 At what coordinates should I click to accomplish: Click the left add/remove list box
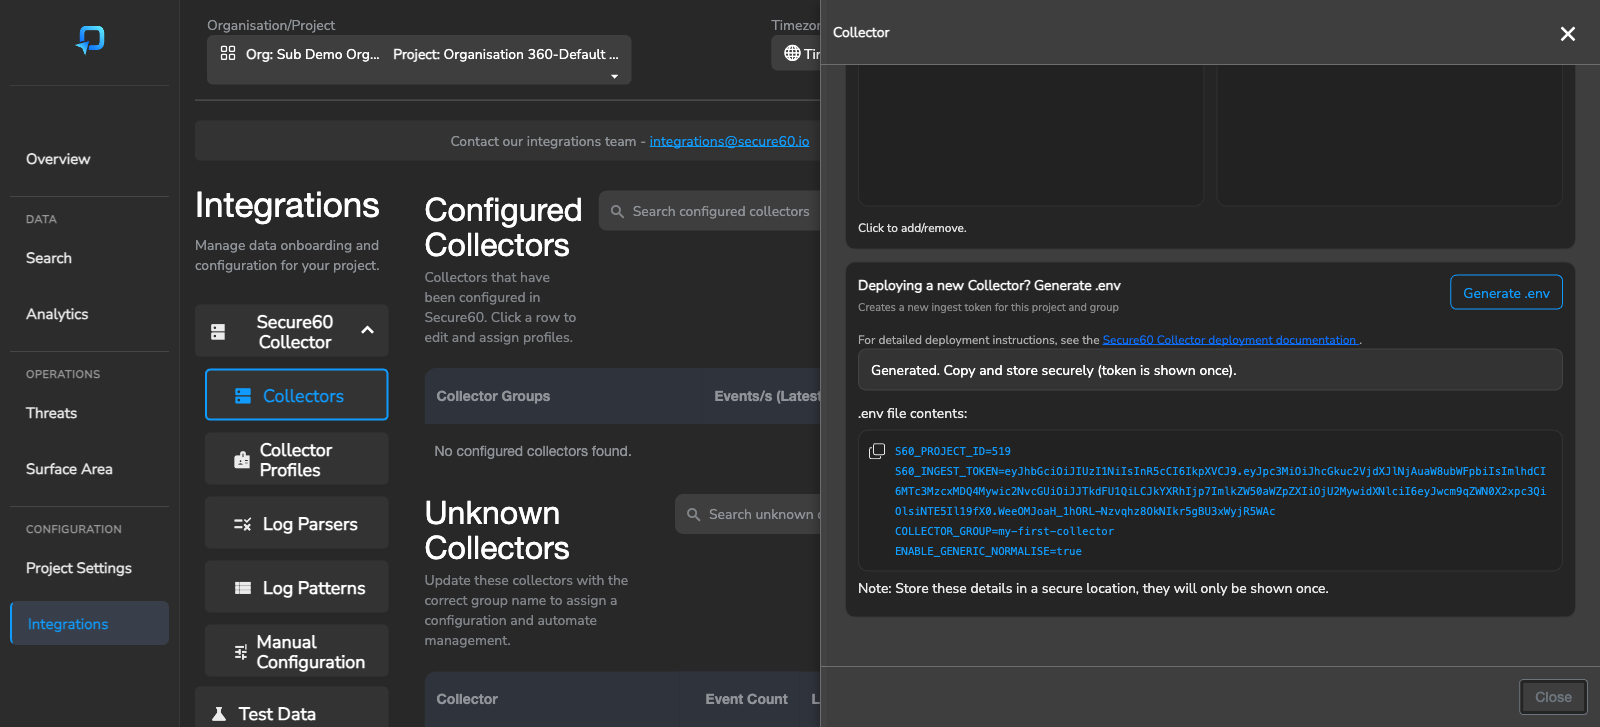coord(1031,135)
